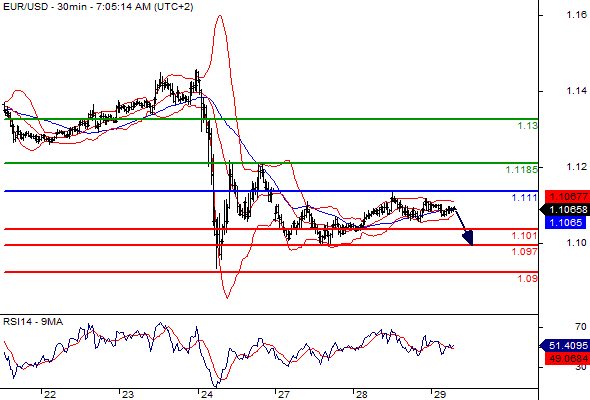Click the RSI14 - 9MA indicator label

click(x=33, y=322)
